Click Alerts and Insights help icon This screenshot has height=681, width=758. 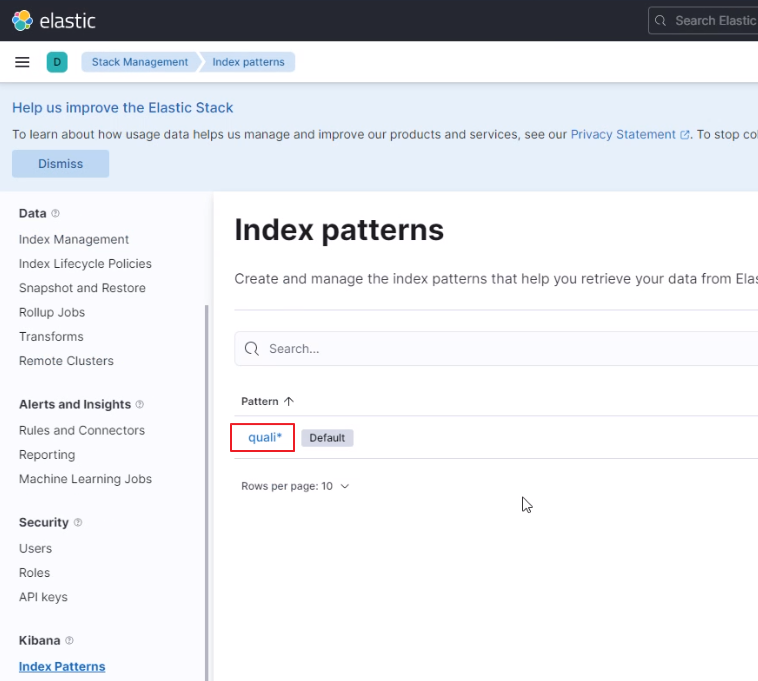pos(140,404)
